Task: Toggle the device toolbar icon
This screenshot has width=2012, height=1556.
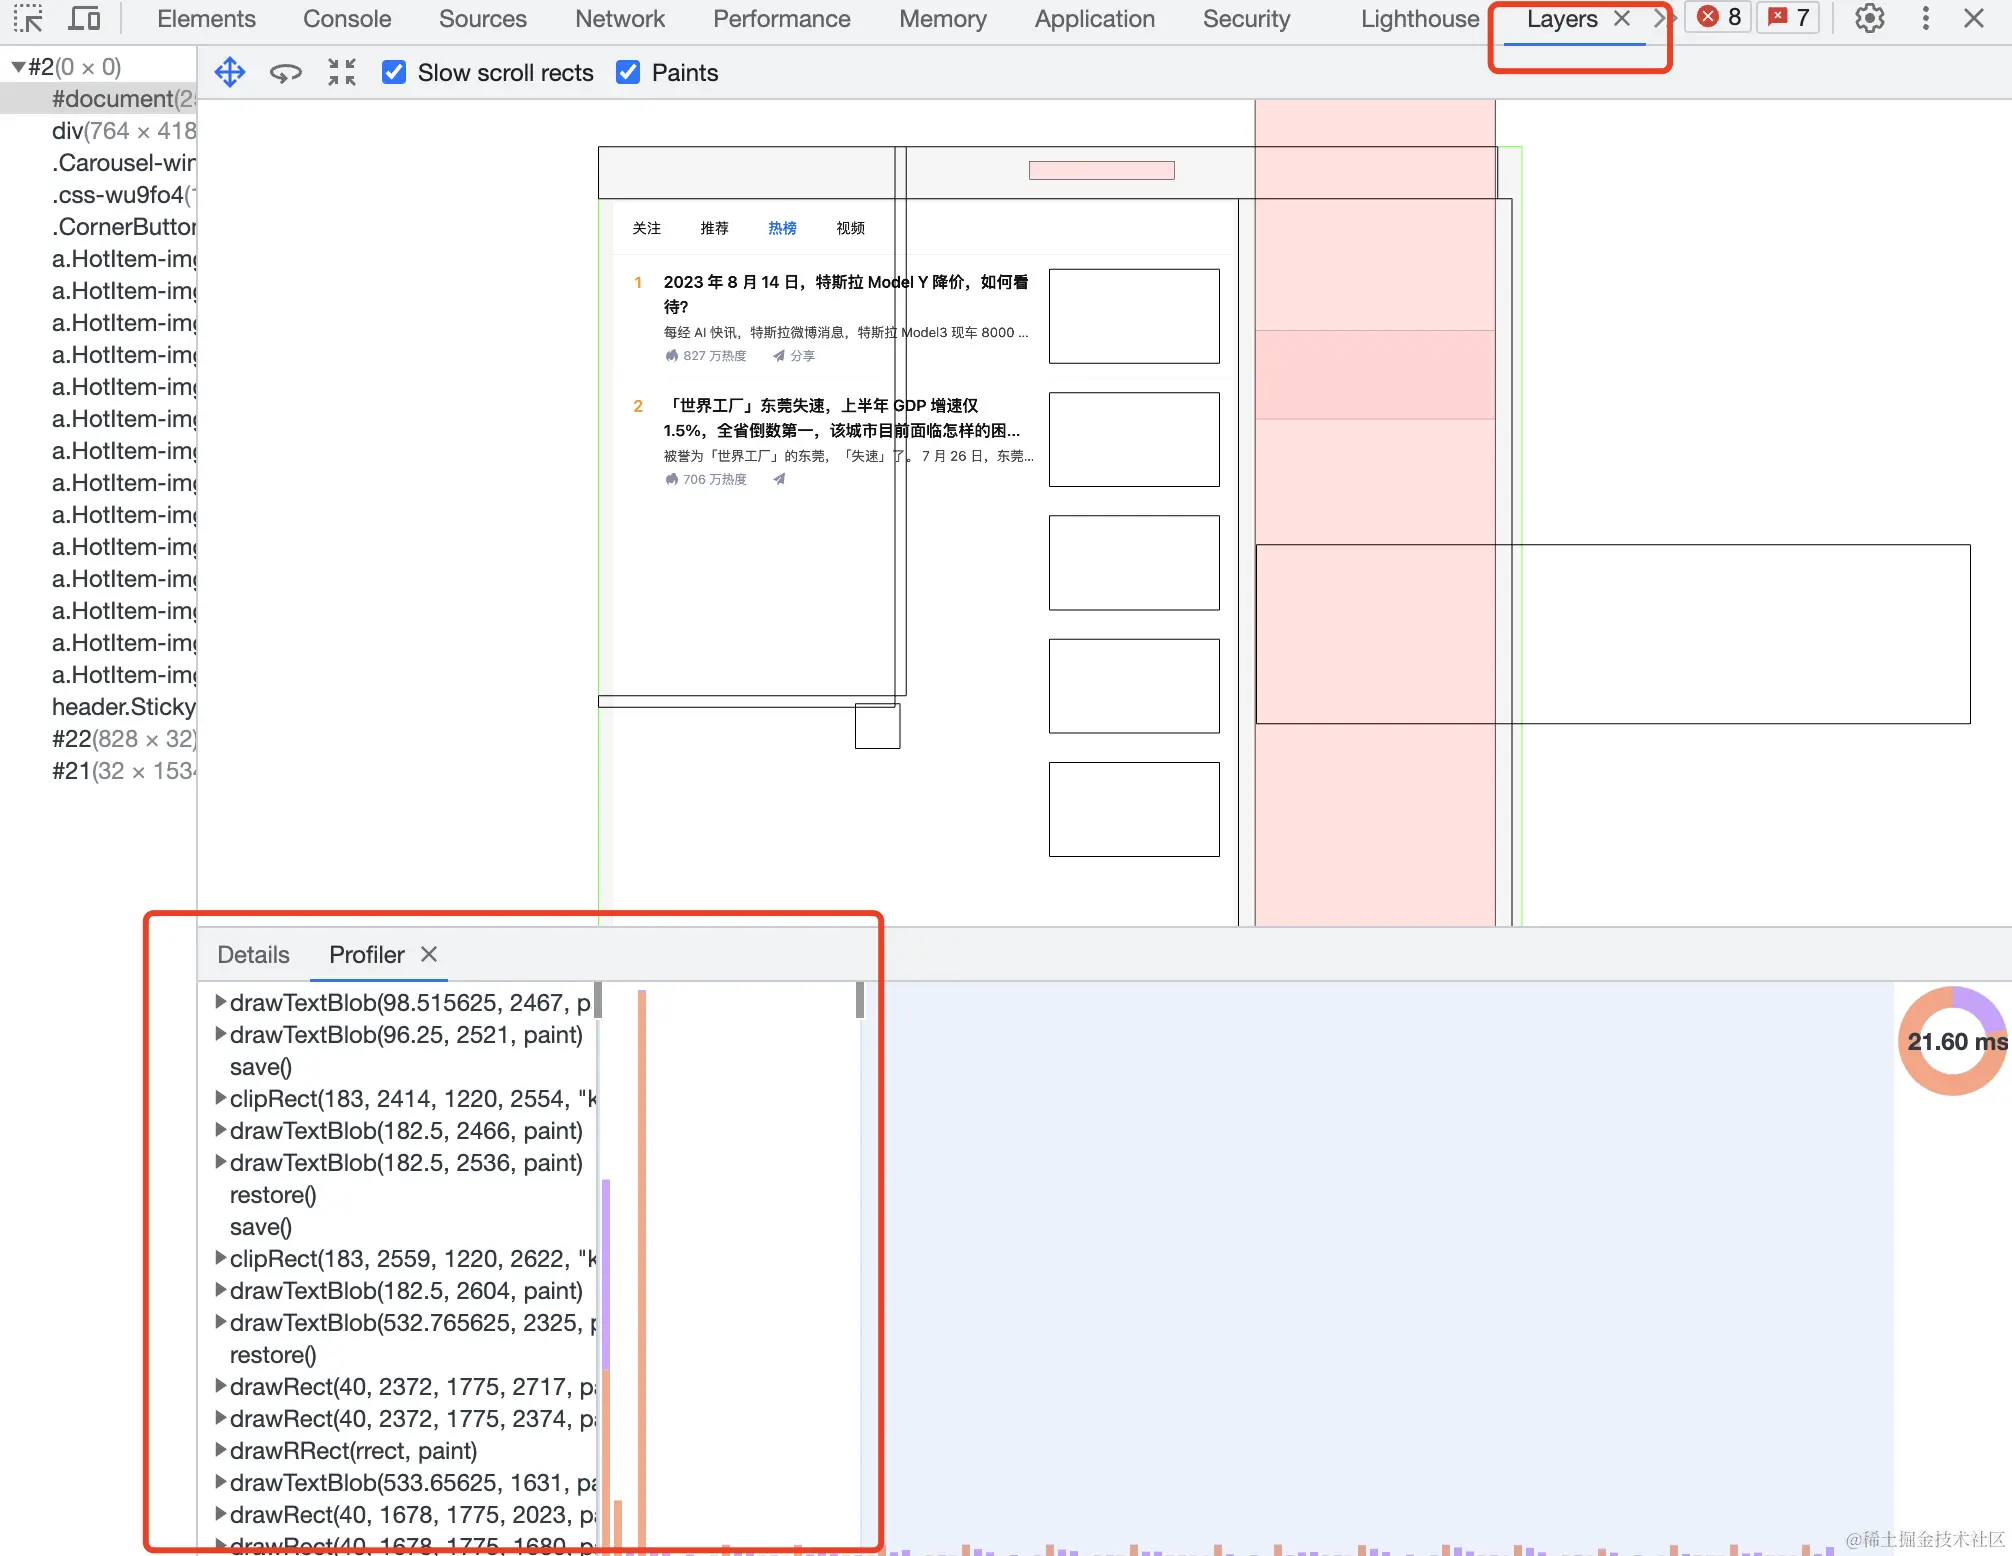Action: click(x=85, y=18)
